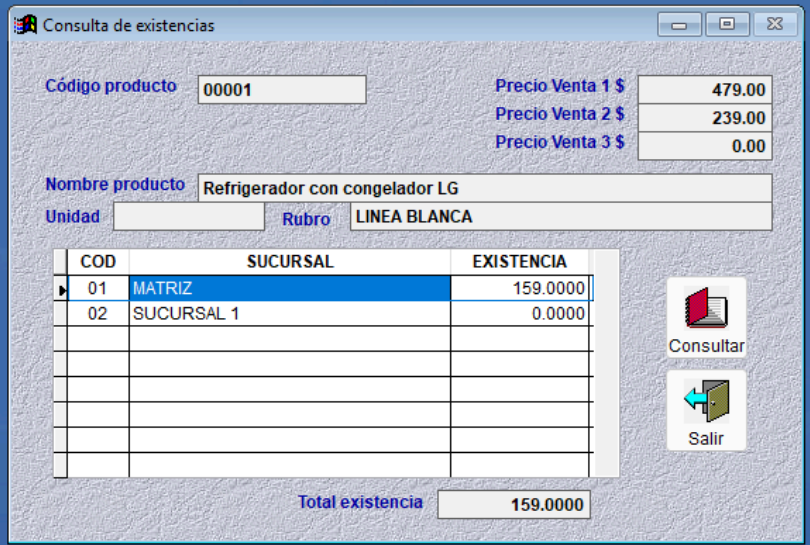Image resolution: width=810 pixels, height=545 pixels.
Task: Click existencia value 159.0000 in MATRIZ row
Action: pyautogui.click(x=520, y=288)
